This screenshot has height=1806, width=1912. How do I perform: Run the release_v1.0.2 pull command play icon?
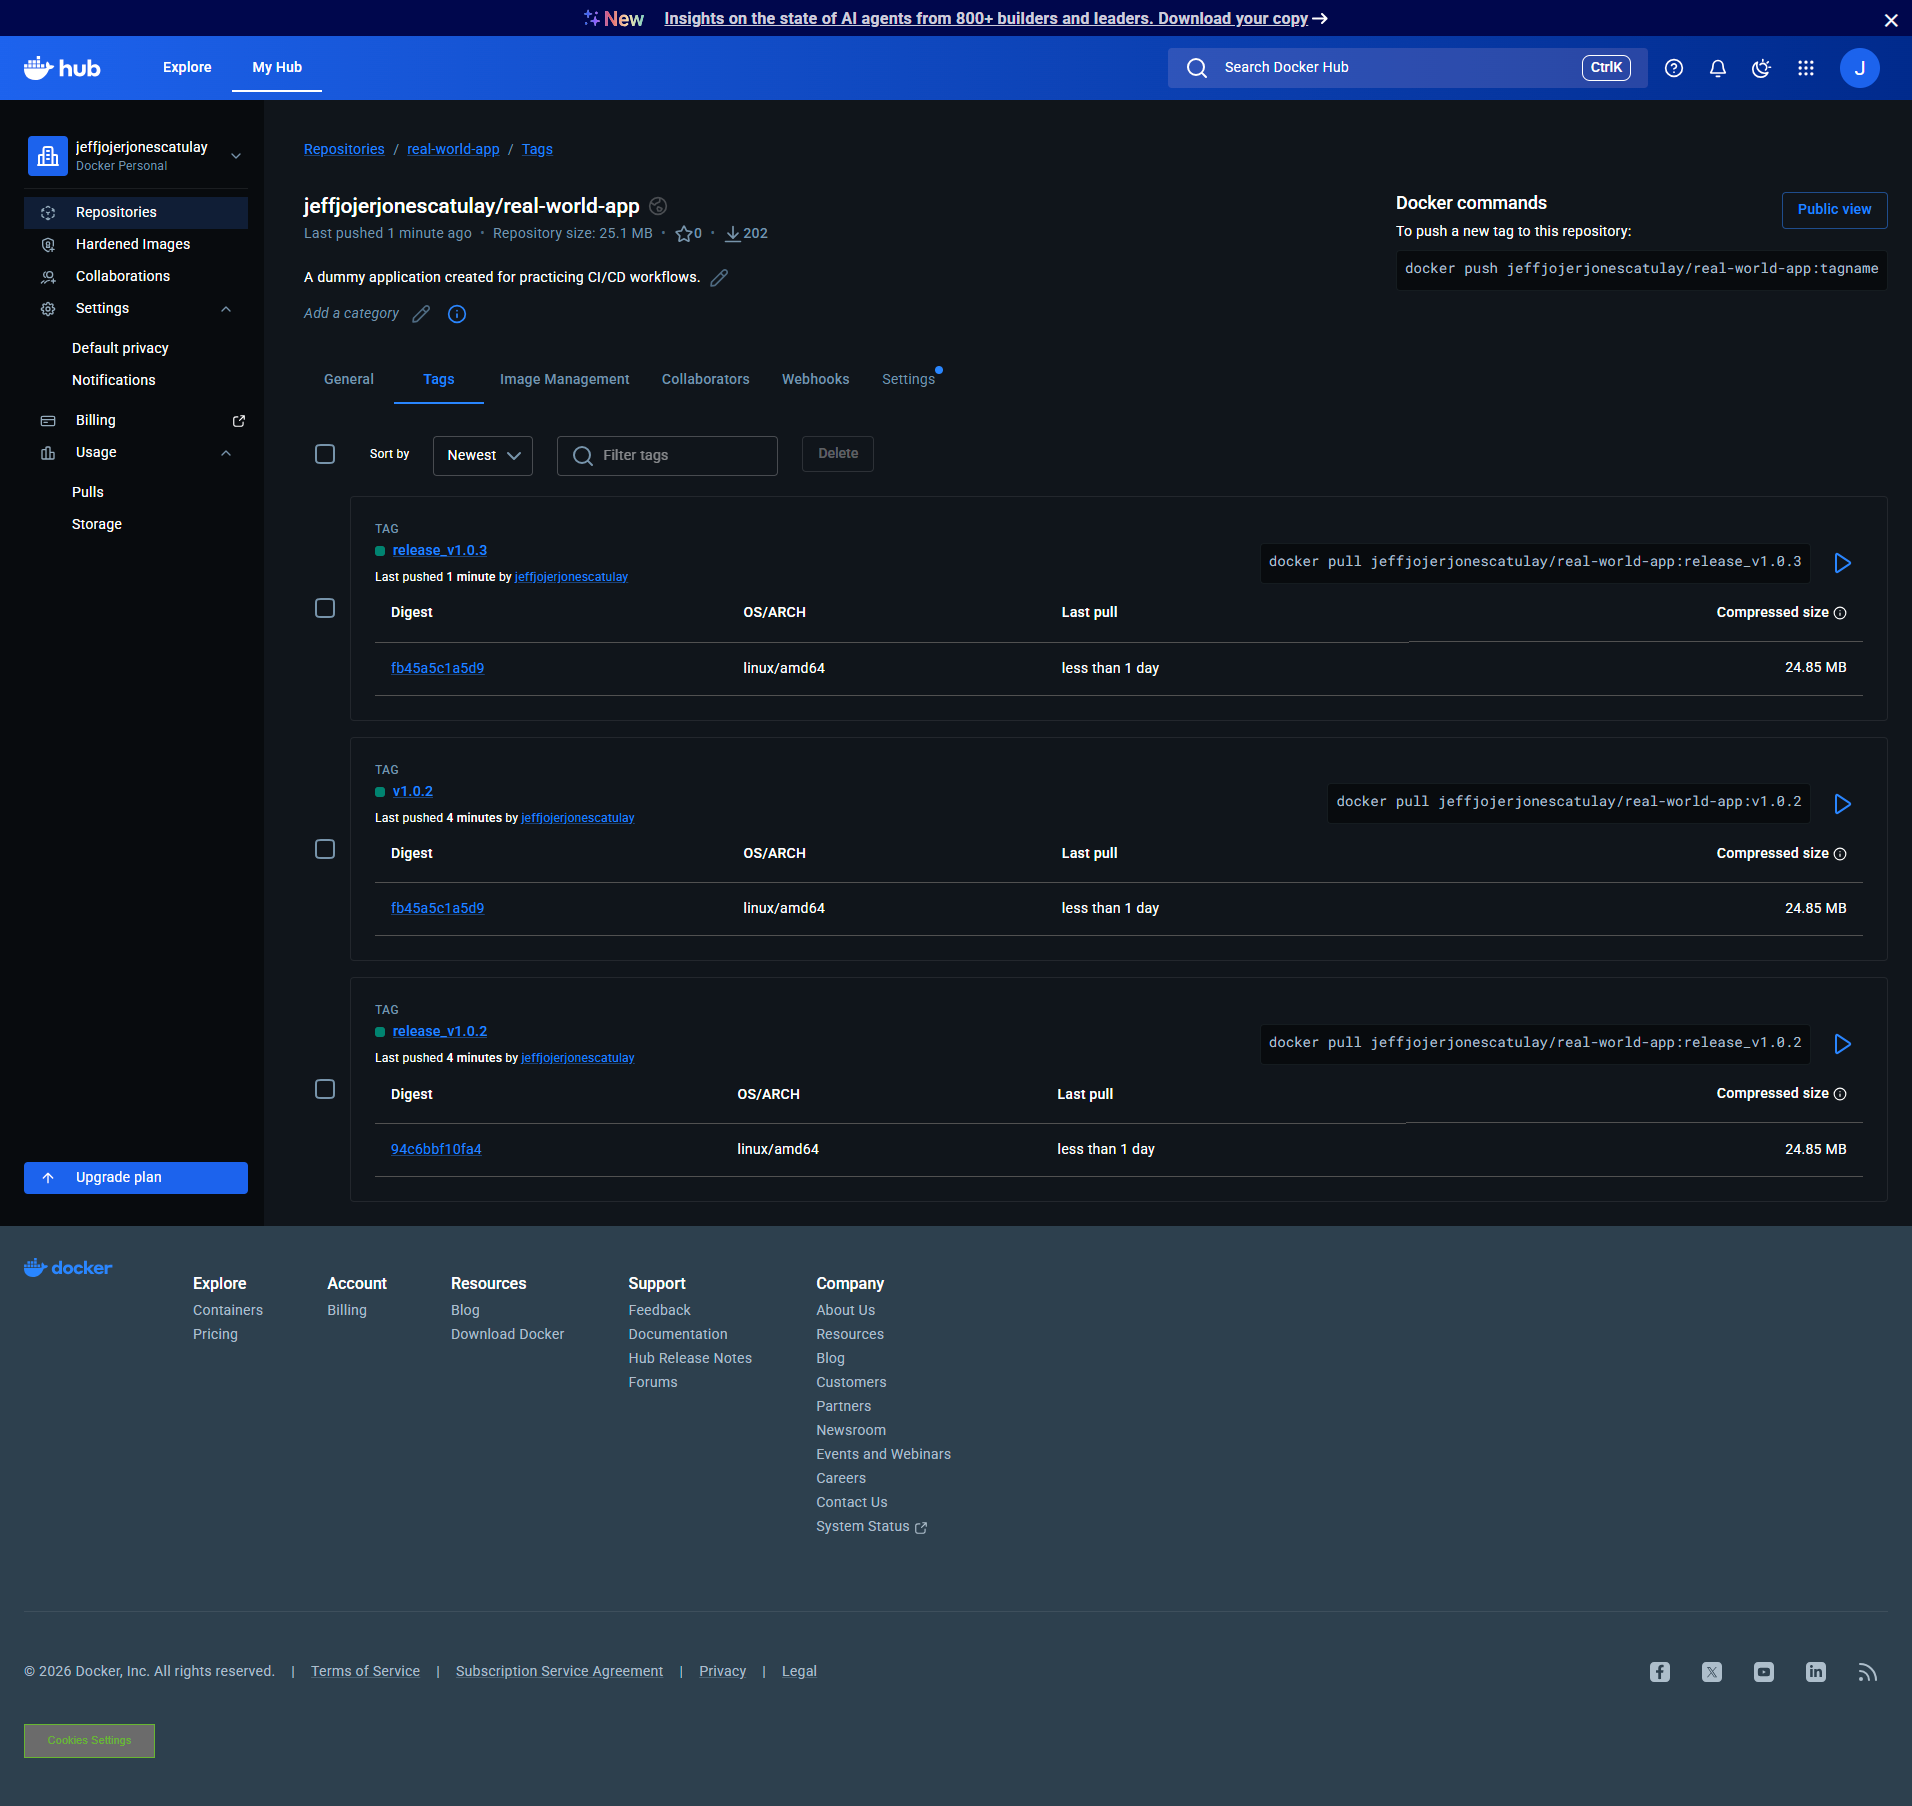(x=1843, y=1044)
